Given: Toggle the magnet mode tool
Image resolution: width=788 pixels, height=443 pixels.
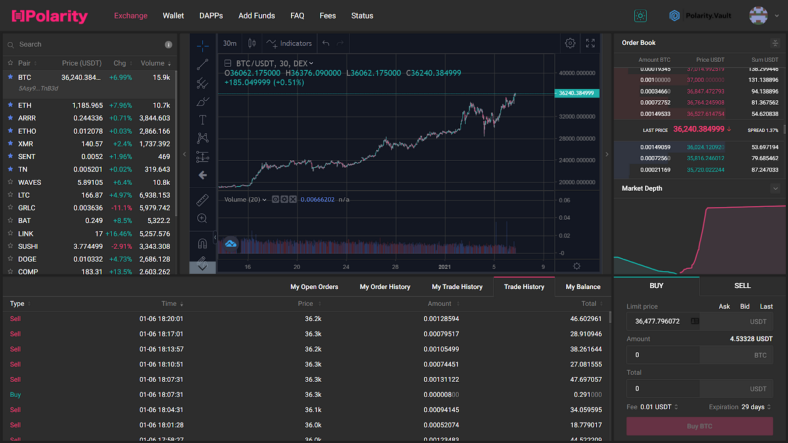Looking at the screenshot, I should [203, 244].
